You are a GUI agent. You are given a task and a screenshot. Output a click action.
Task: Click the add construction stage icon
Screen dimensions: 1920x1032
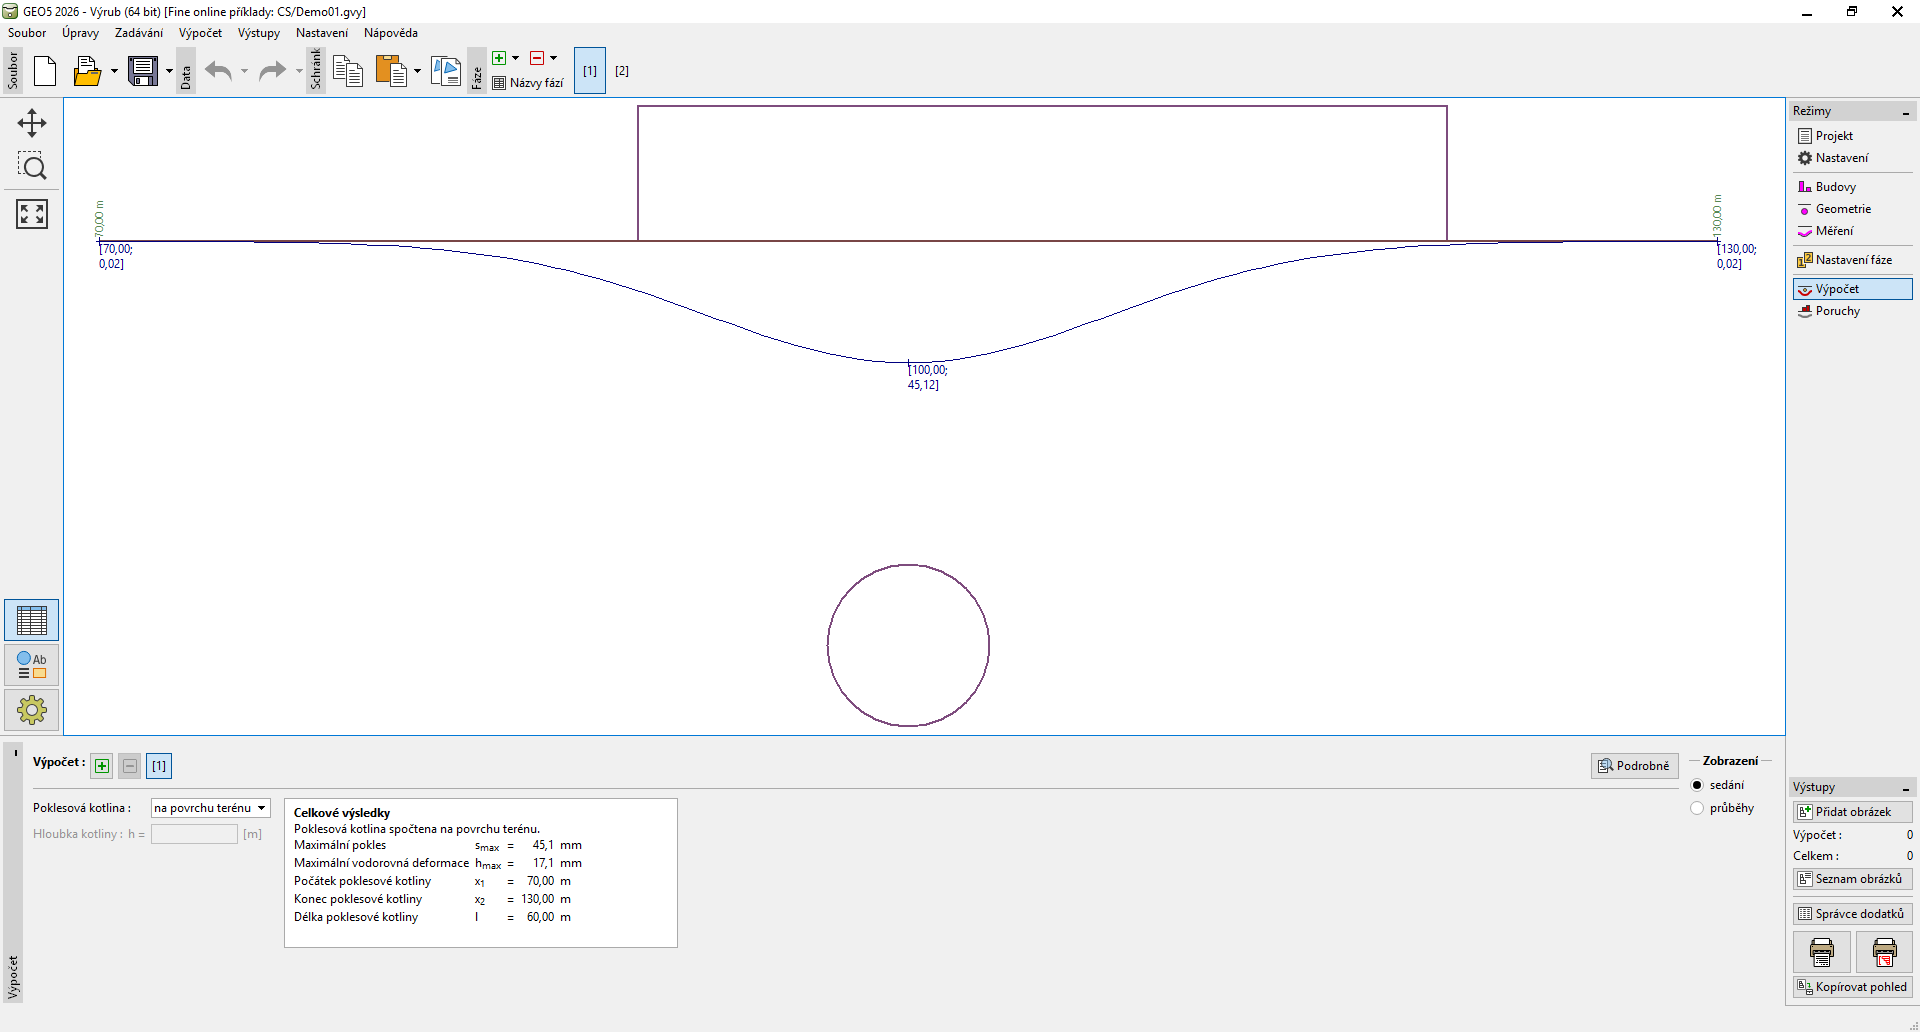(499, 58)
